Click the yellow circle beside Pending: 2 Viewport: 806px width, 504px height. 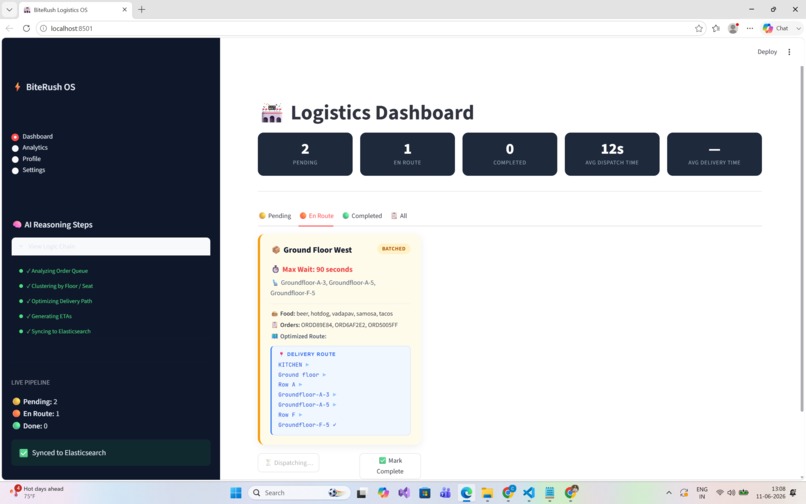point(16,401)
